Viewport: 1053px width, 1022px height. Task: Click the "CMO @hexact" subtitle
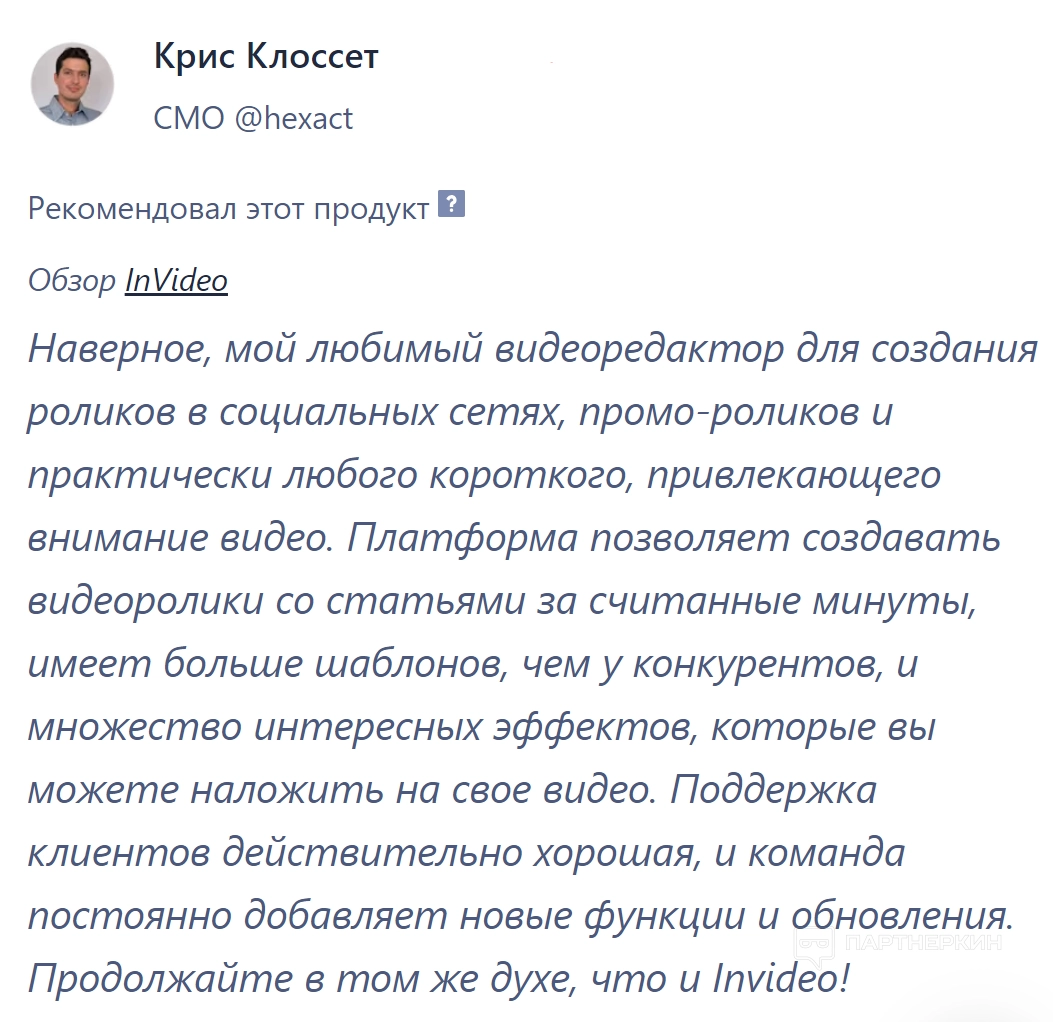[x=253, y=119]
